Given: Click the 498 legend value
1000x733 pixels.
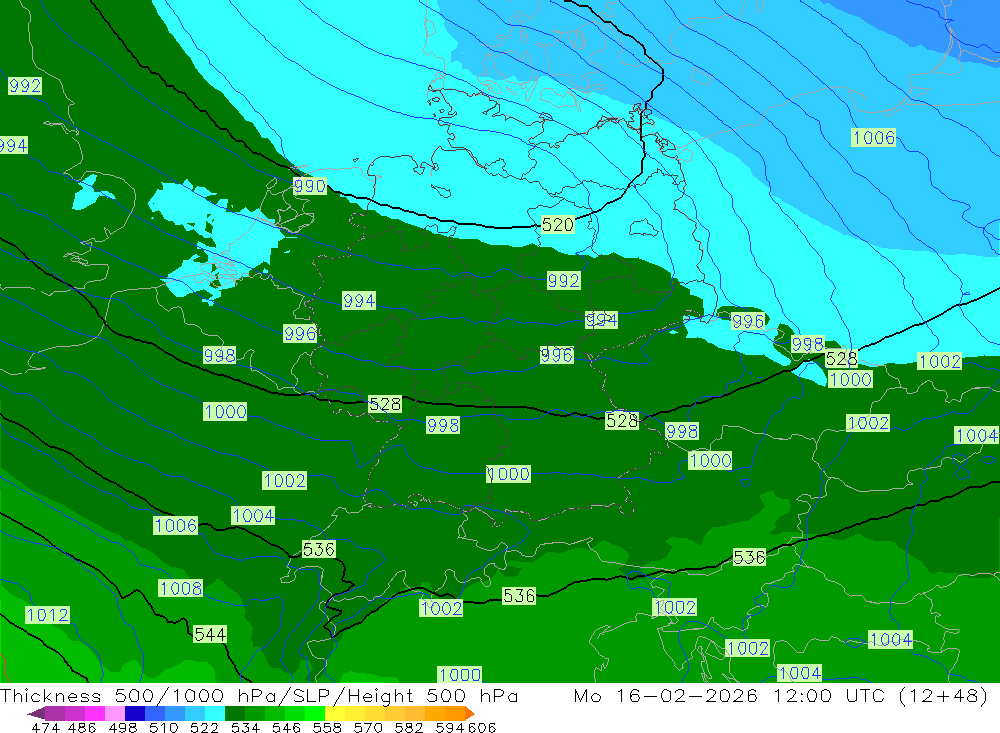Looking at the screenshot, I should (x=122, y=727).
